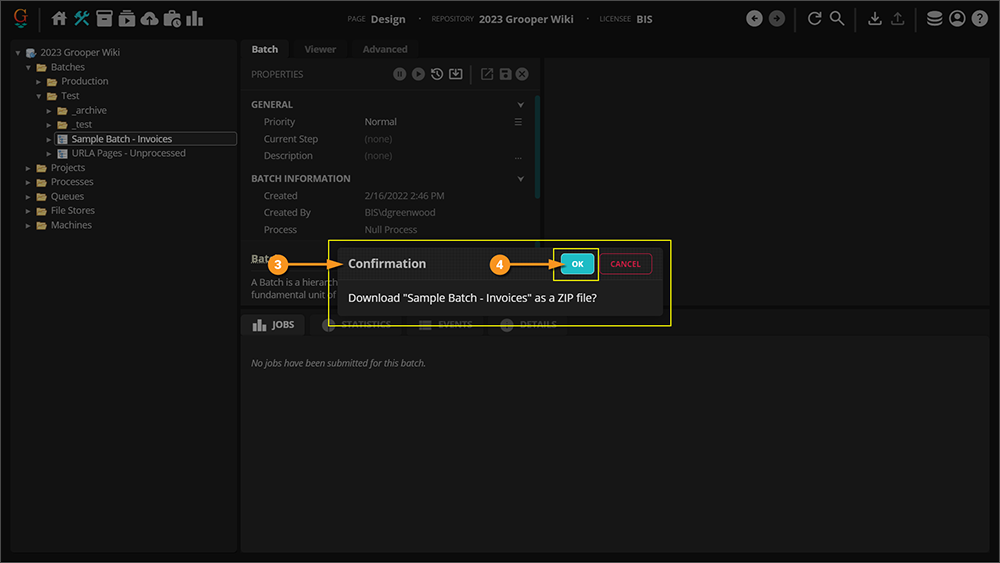Click the open-in-new-window icon in Properties
1000x563 pixels.
pos(487,74)
